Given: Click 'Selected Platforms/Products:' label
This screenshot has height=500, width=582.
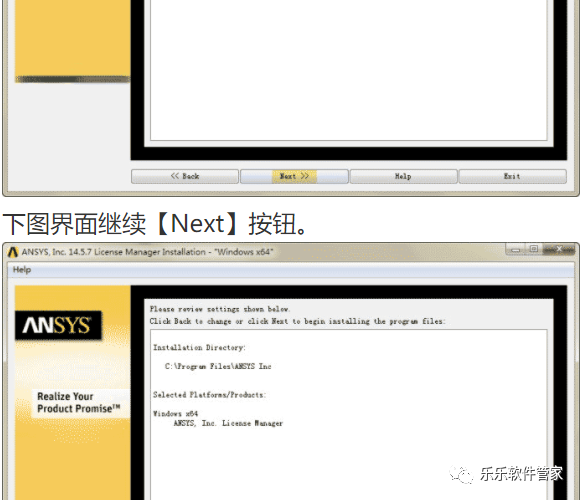Looking at the screenshot, I should point(209,395).
